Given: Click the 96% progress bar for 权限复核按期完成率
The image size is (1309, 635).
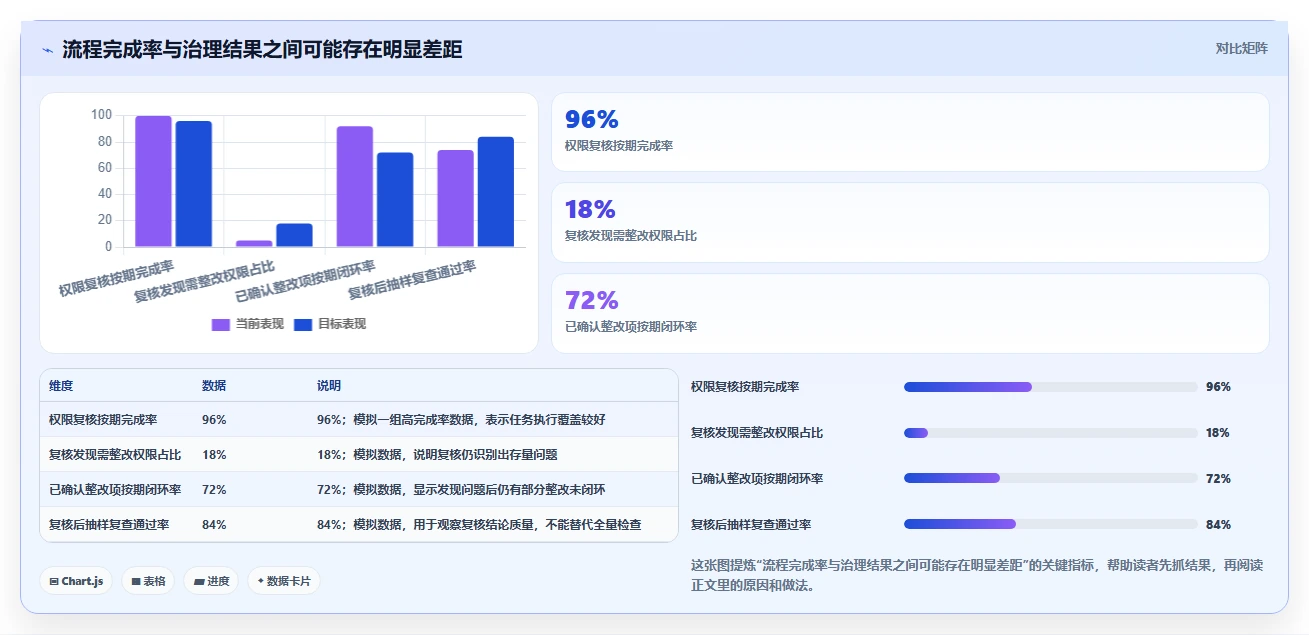Looking at the screenshot, I should 1050,387.
